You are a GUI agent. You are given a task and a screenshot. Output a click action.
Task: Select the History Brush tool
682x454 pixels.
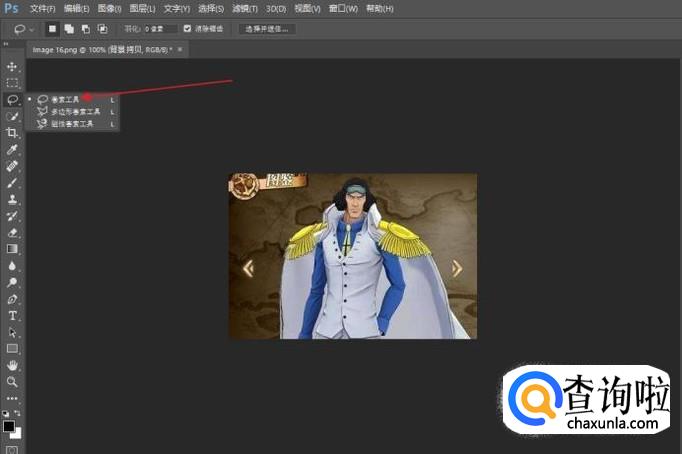[12, 216]
